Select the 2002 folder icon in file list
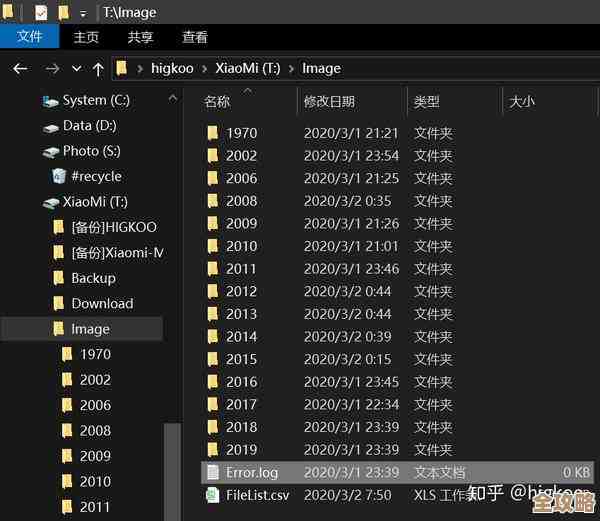The image size is (600, 521). pos(213,156)
